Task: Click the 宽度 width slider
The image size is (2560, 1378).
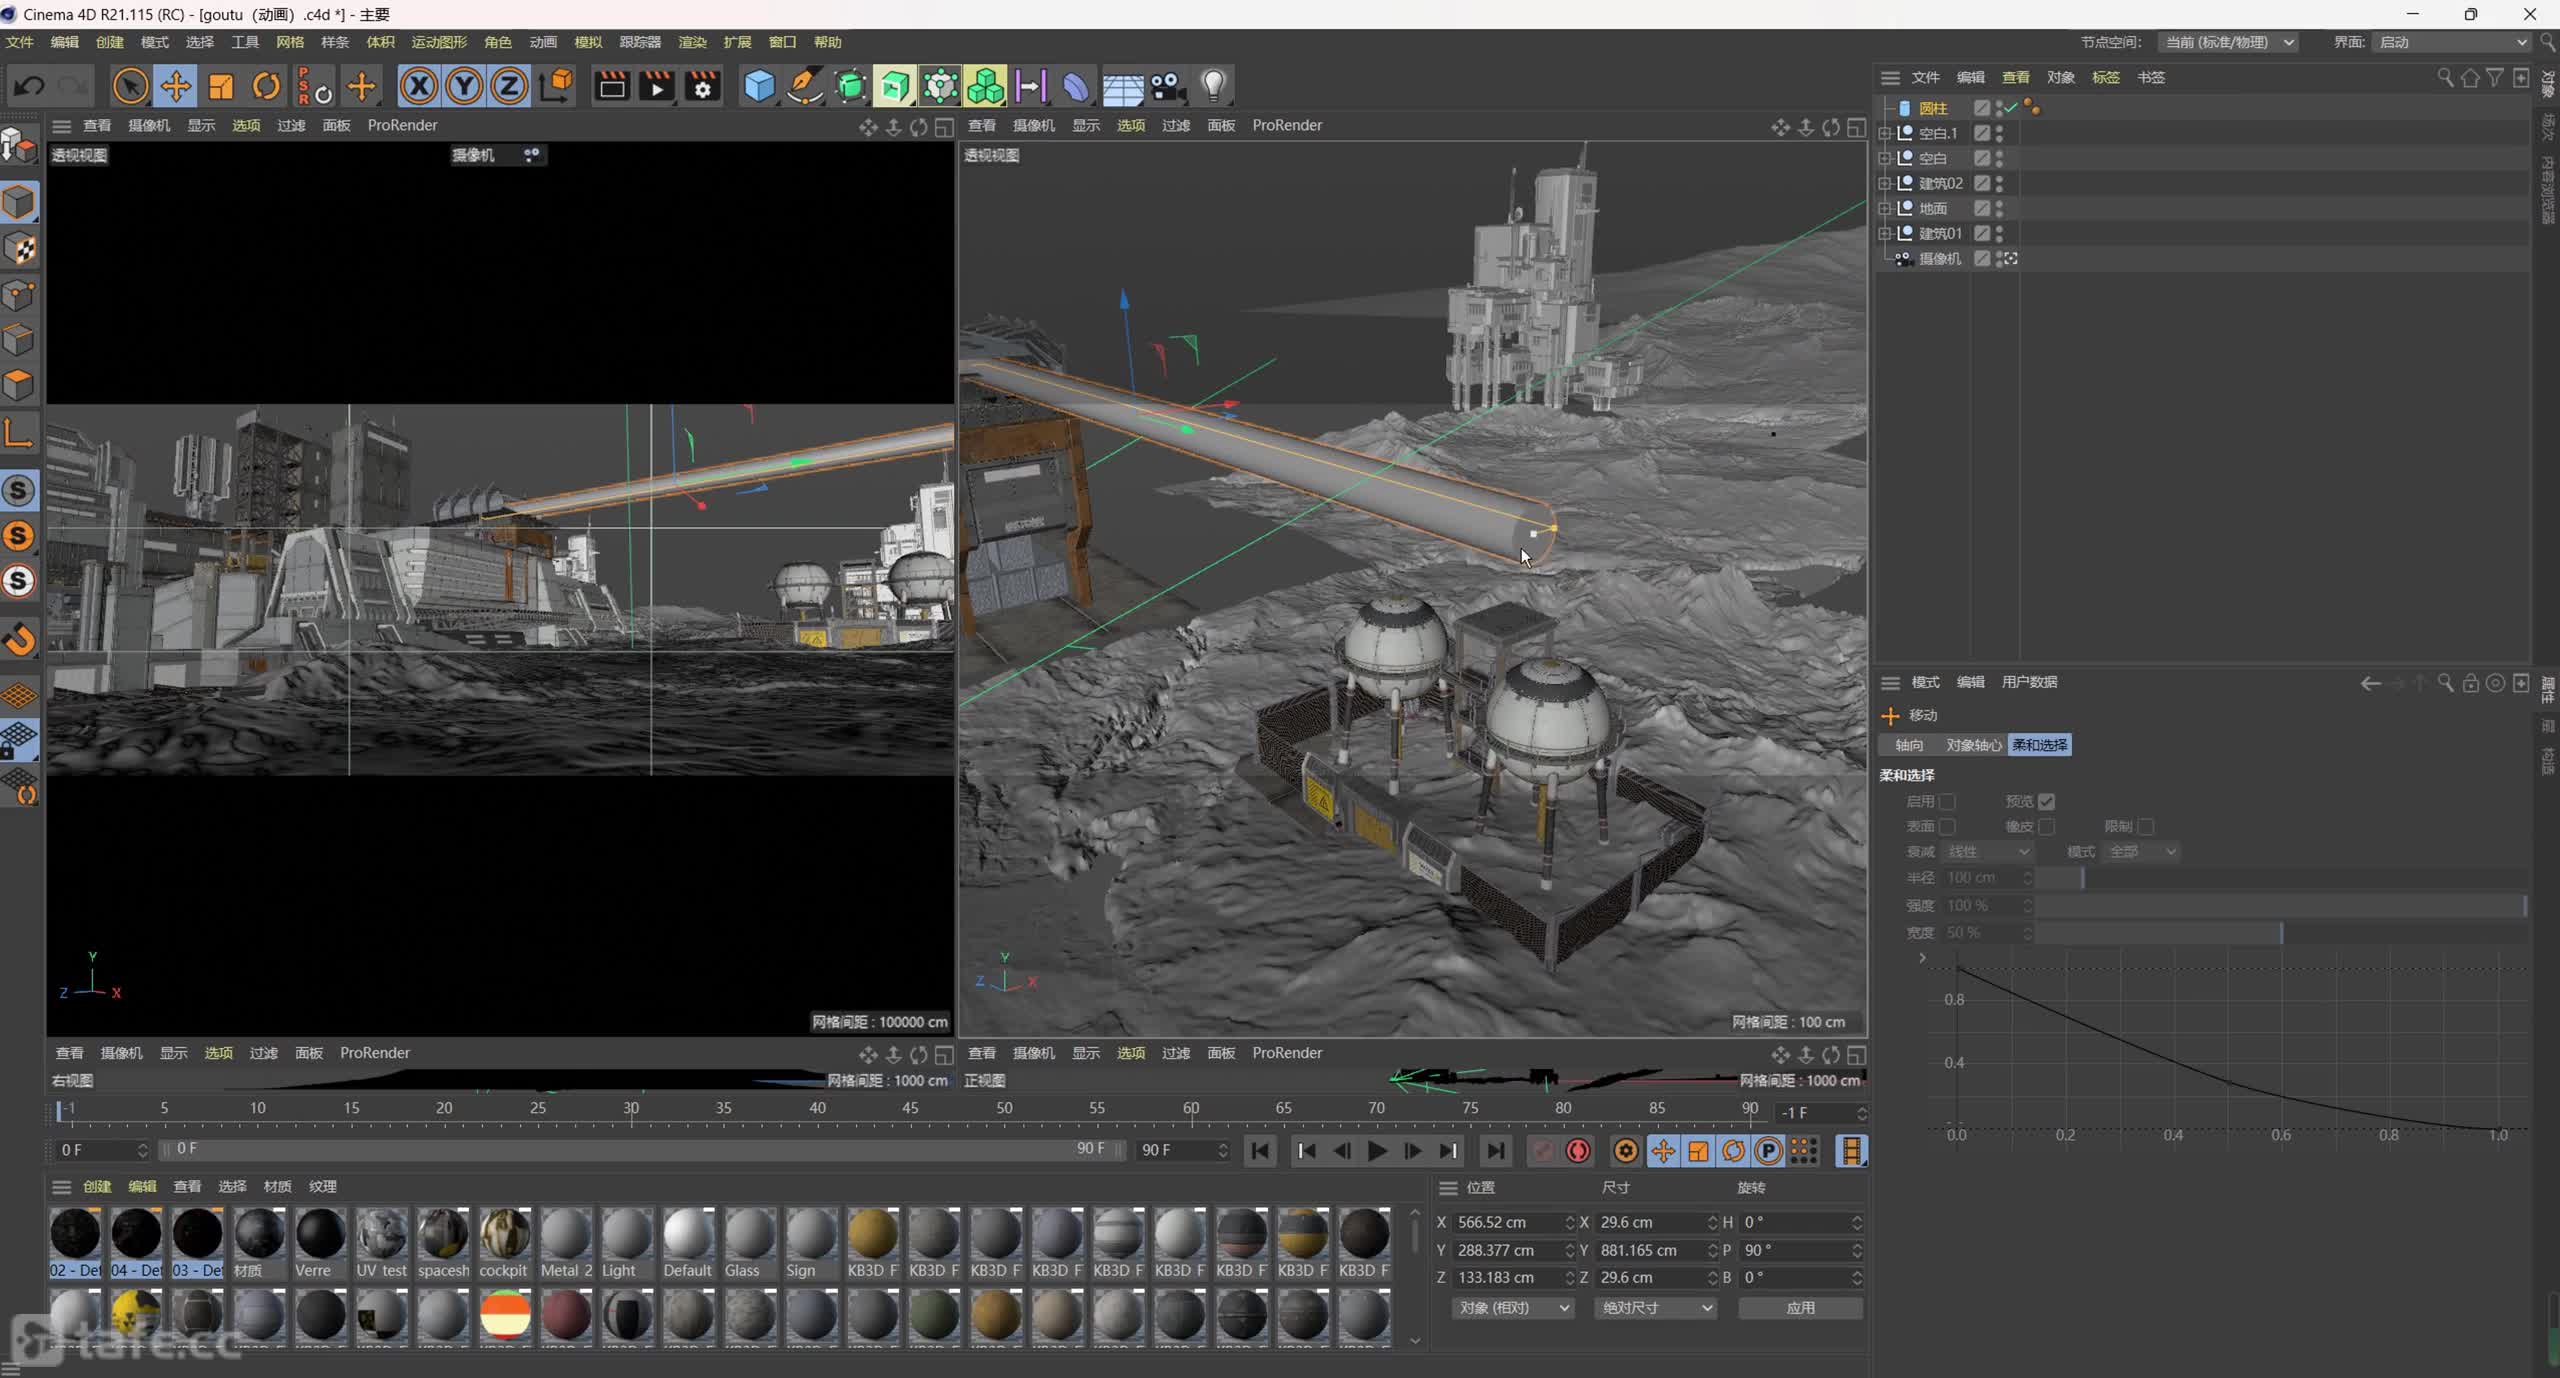Action: point(2282,932)
